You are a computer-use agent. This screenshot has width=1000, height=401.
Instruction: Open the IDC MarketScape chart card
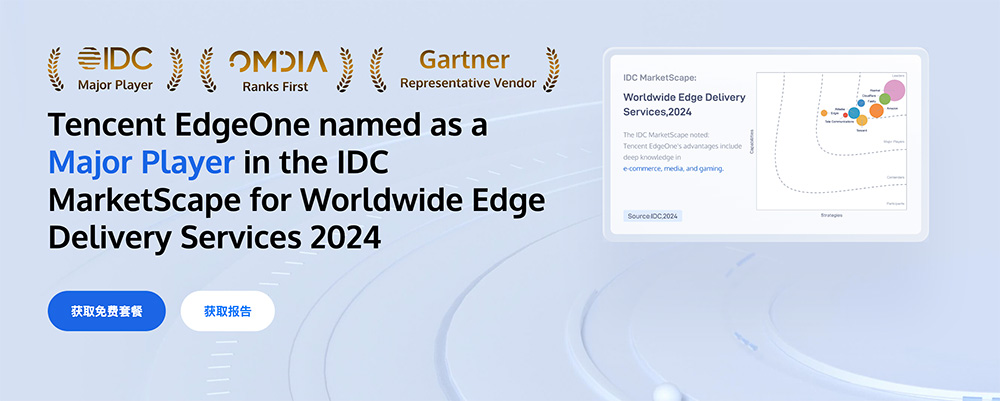765,145
